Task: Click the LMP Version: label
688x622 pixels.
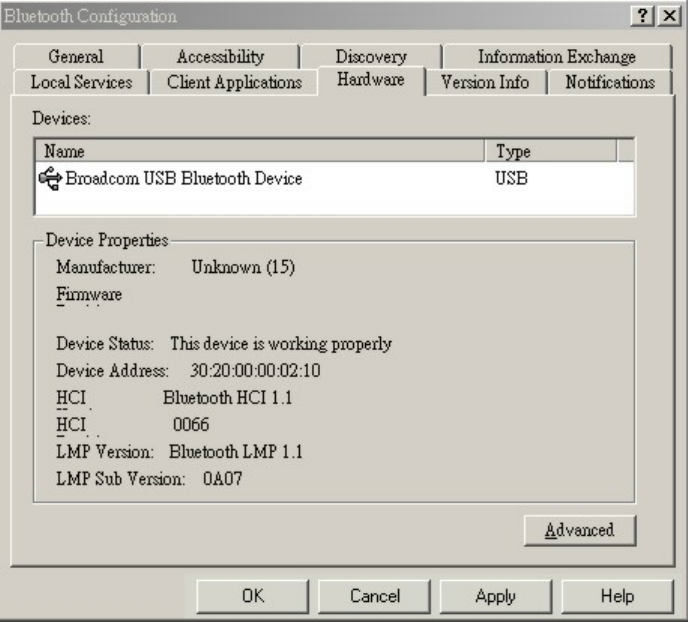Action: (105, 452)
